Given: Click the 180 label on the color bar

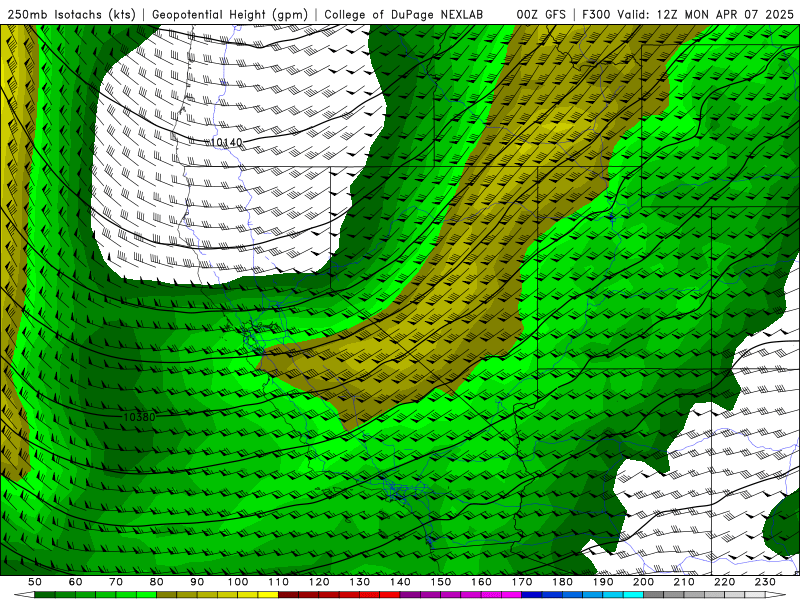Looking at the screenshot, I should 562,582.
